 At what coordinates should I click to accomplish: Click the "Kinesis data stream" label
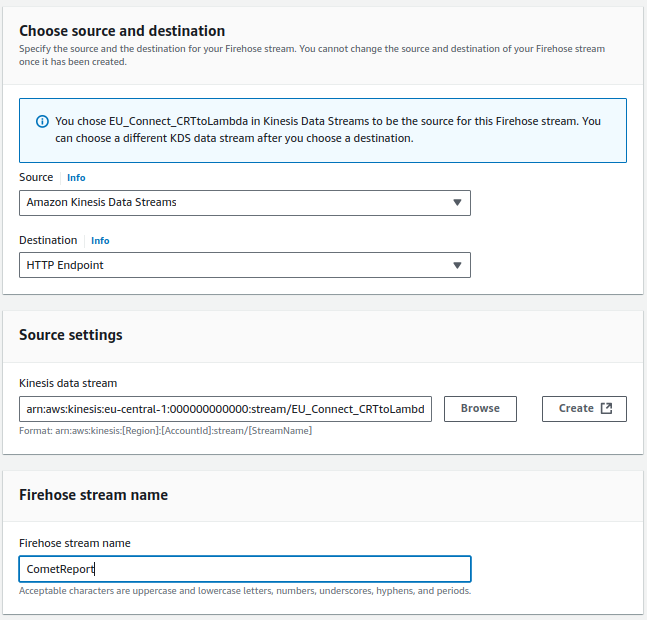tap(68, 383)
